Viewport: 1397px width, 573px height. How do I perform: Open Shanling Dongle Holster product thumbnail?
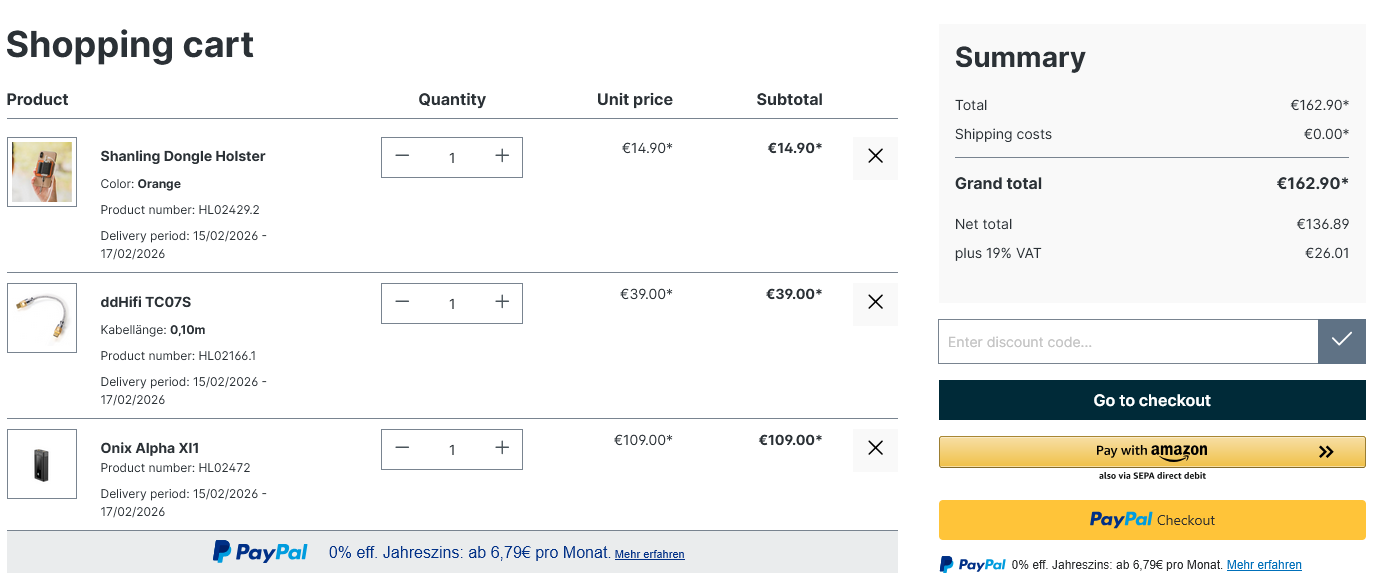pos(42,172)
